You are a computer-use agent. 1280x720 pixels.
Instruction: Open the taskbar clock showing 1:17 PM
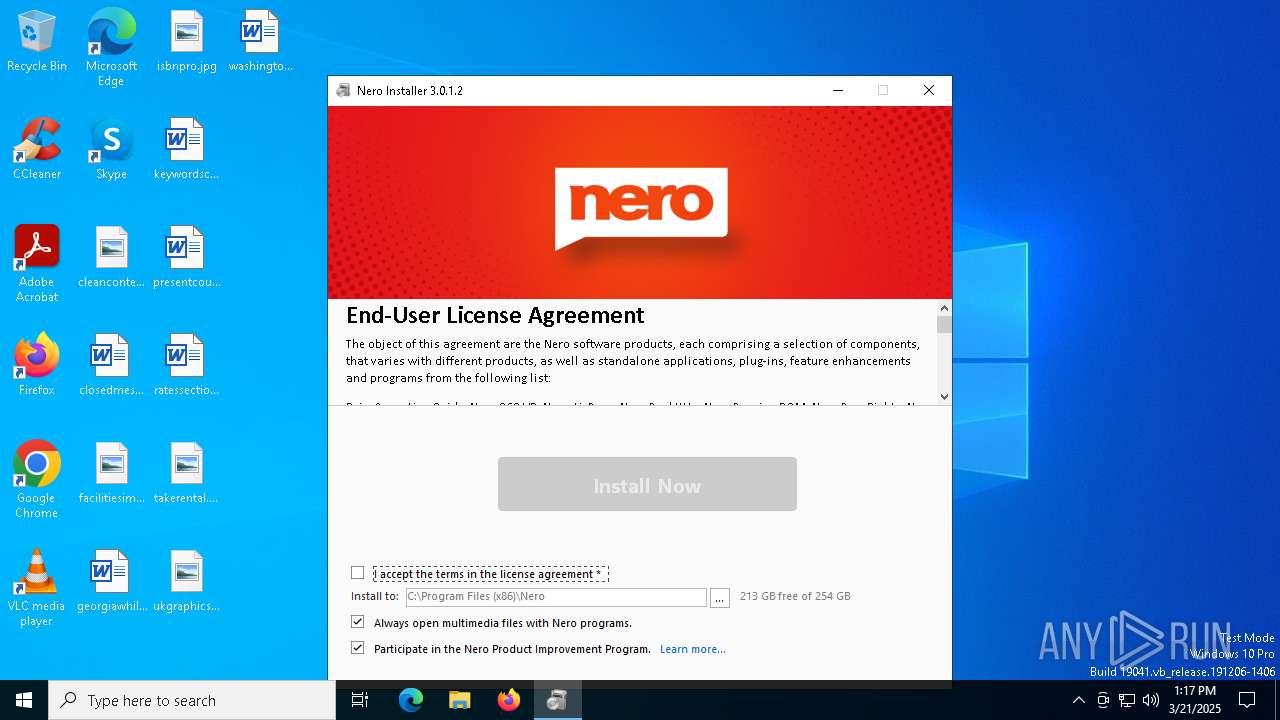(x=1195, y=700)
